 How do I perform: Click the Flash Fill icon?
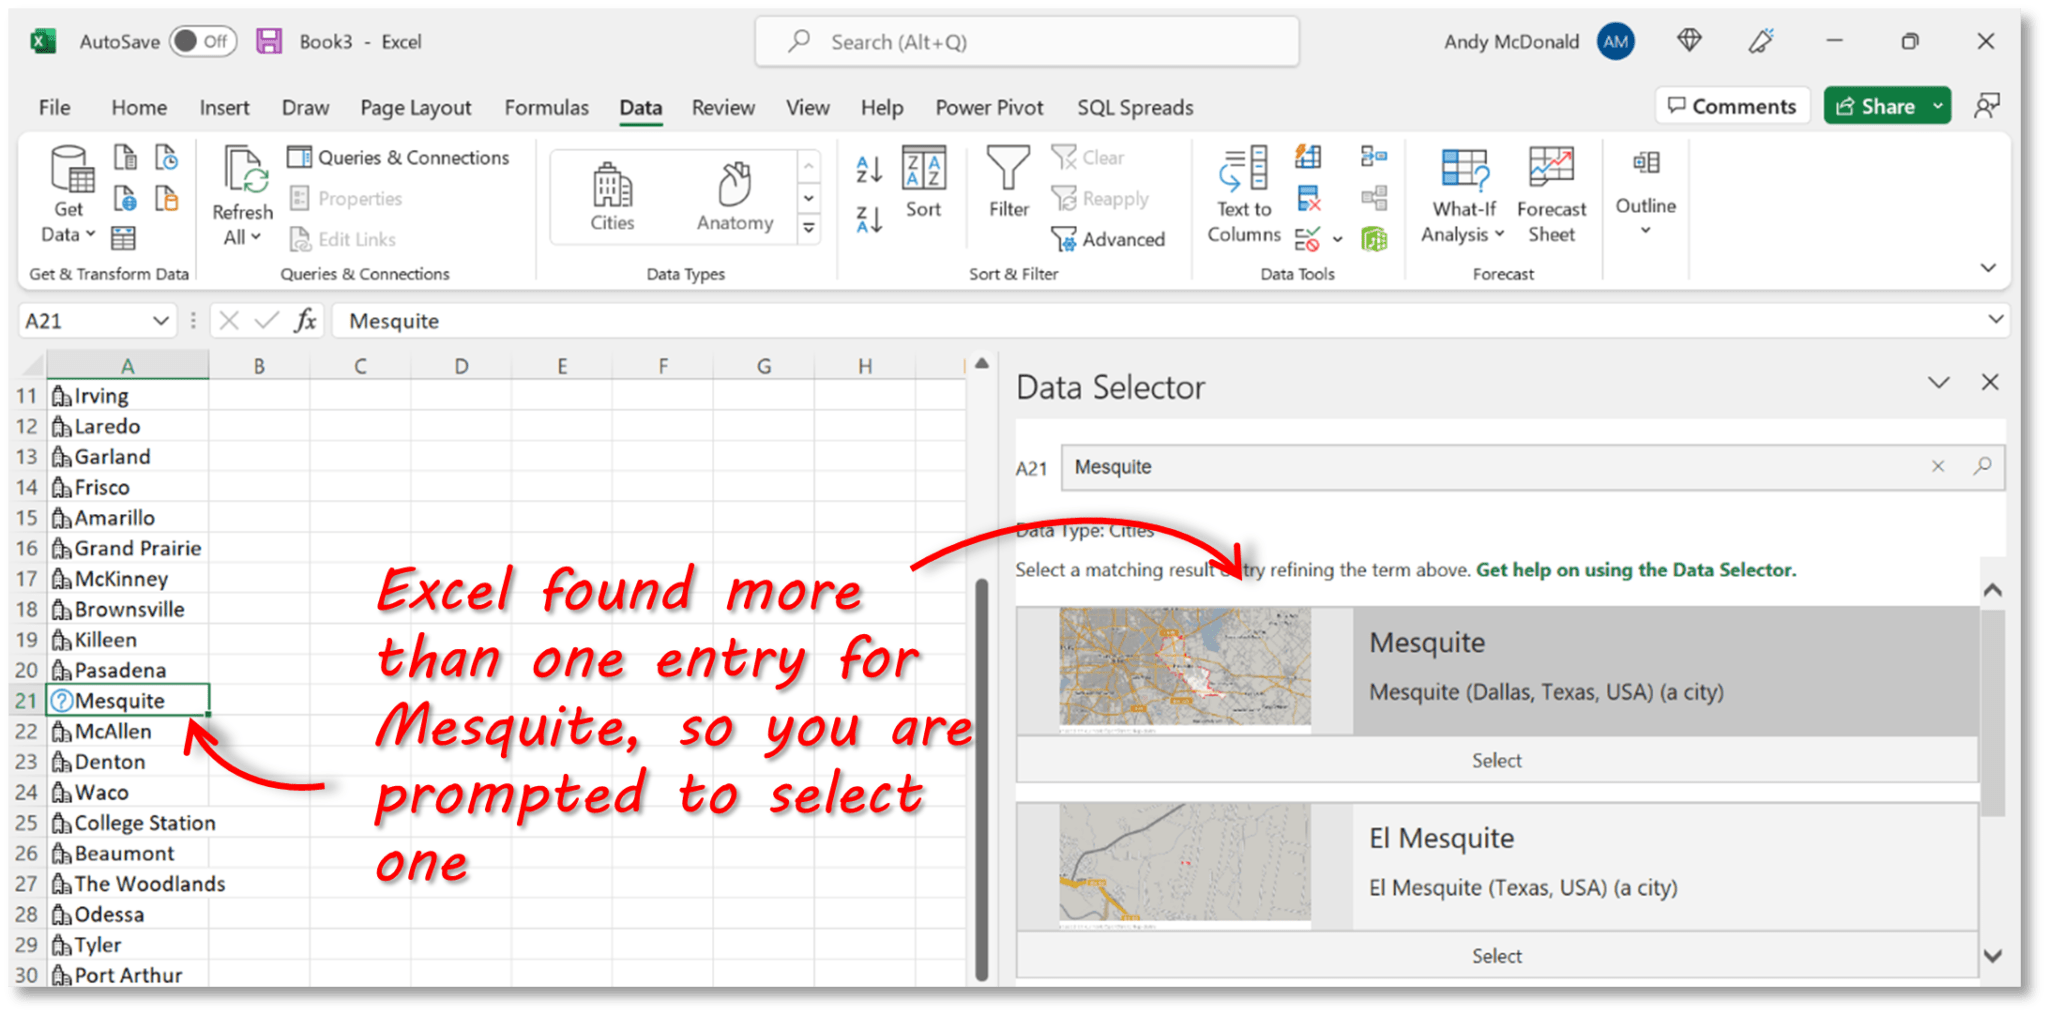[x=1307, y=157]
